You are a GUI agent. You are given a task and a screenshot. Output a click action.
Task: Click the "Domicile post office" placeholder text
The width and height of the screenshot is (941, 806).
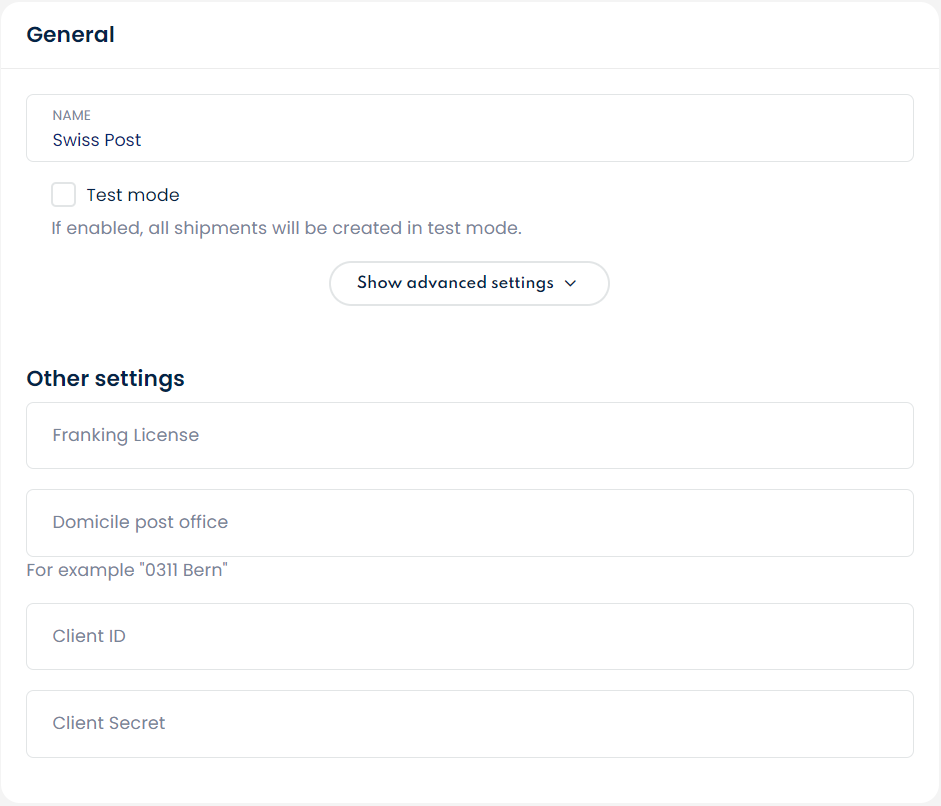point(140,523)
